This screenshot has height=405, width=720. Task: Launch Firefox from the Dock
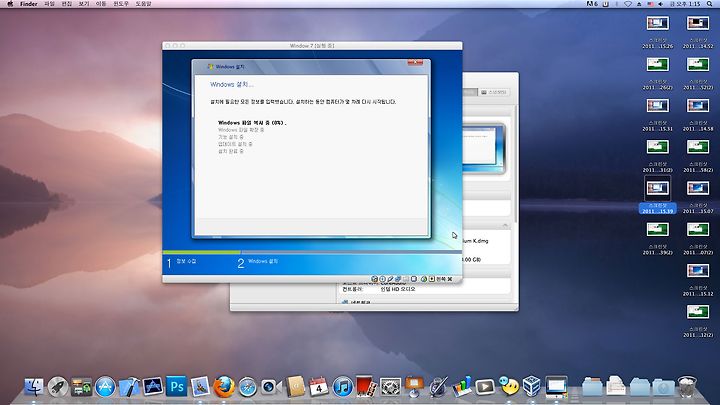224,387
